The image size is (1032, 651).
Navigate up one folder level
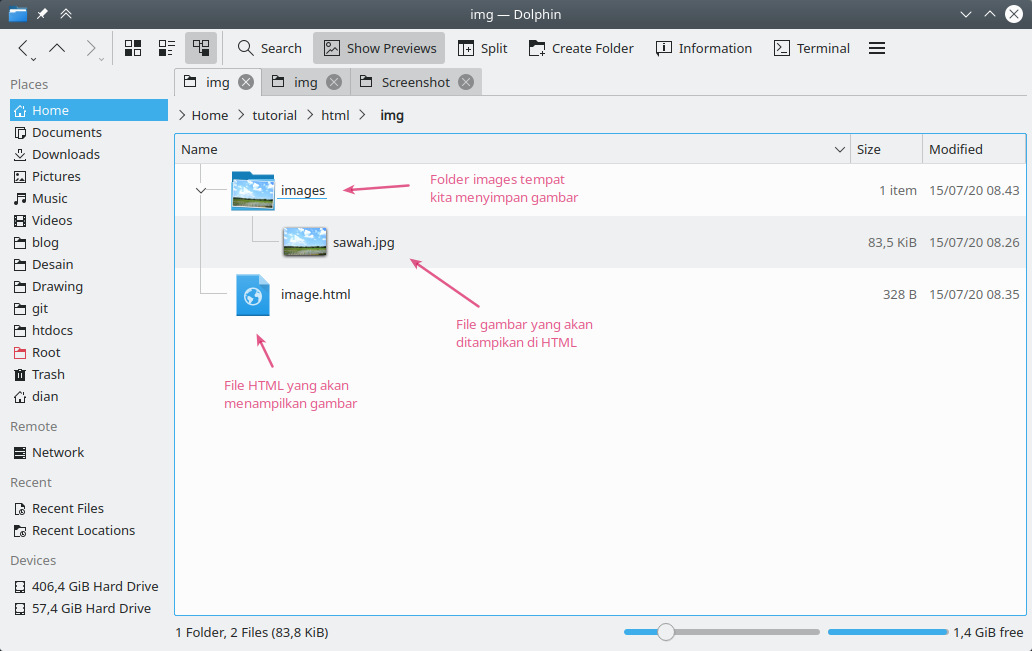tap(57, 47)
